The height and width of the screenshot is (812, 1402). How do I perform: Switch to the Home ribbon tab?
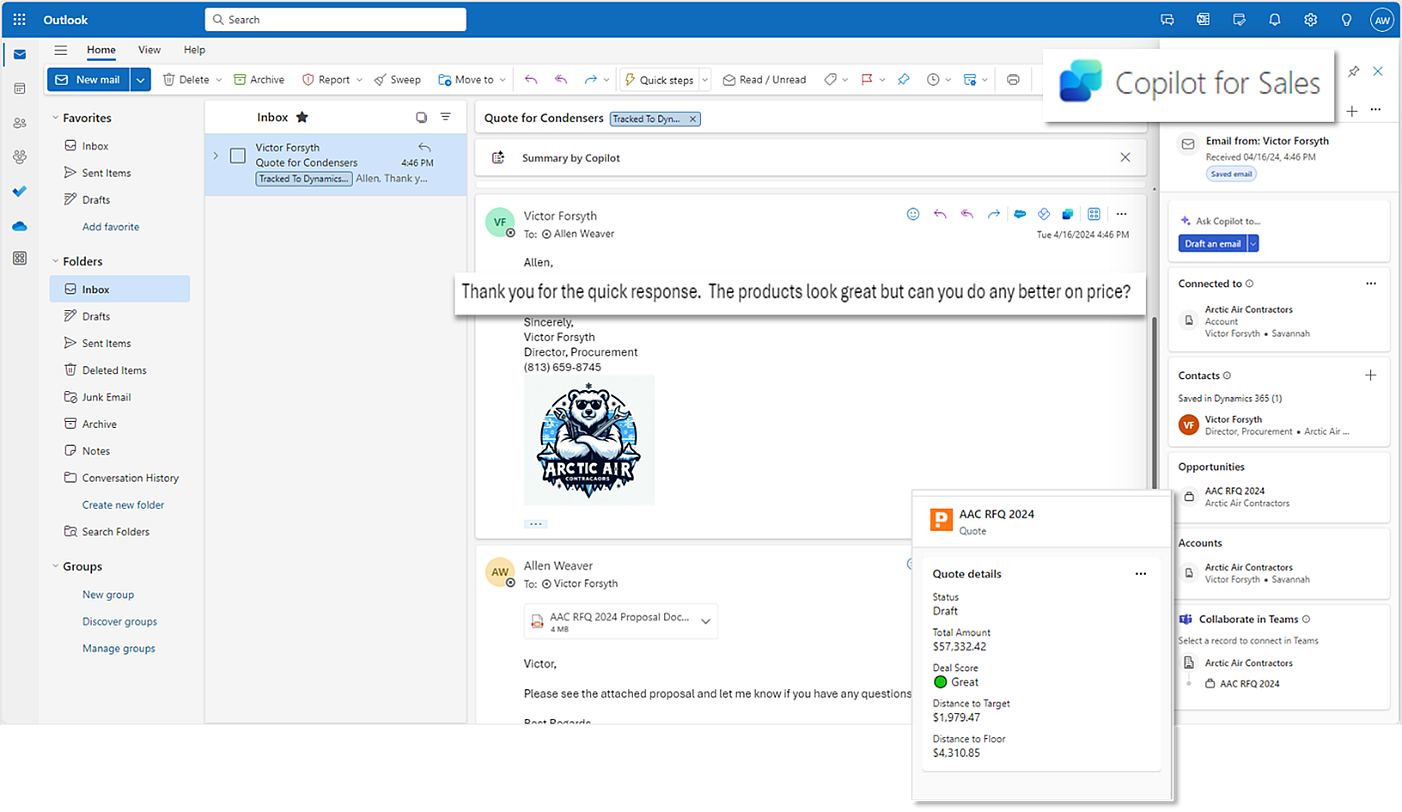click(x=101, y=50)
